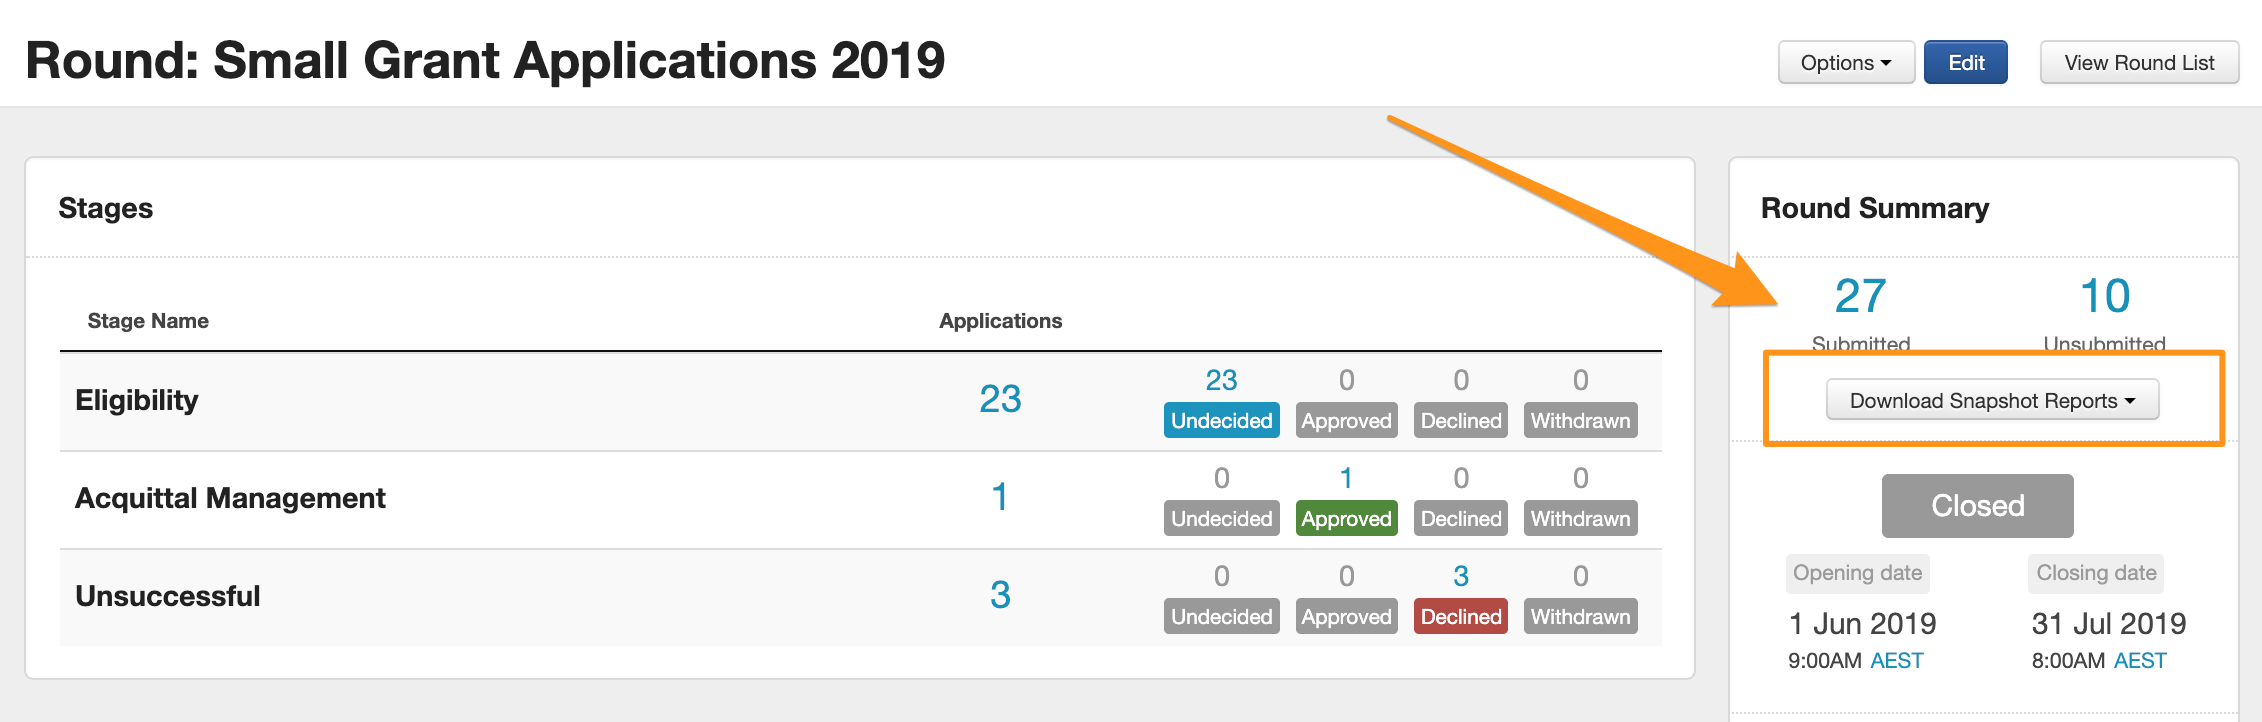Screen dimensions: 2262x722
Task: Click Unsuccessful's red Declined badge
Action: [x=1460, y=617]
